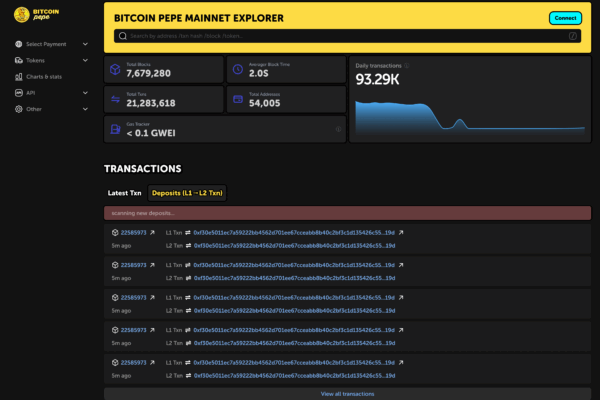This screenshot has width=600, height=400.
Task: Click the swap arrows icon beside first L2 Txn
Action: [x=188, y=246]
